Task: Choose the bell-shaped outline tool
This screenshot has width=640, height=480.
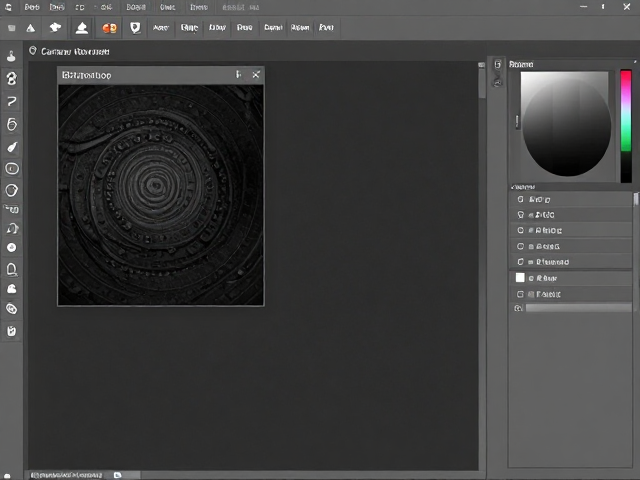Action: click(12, 269)
